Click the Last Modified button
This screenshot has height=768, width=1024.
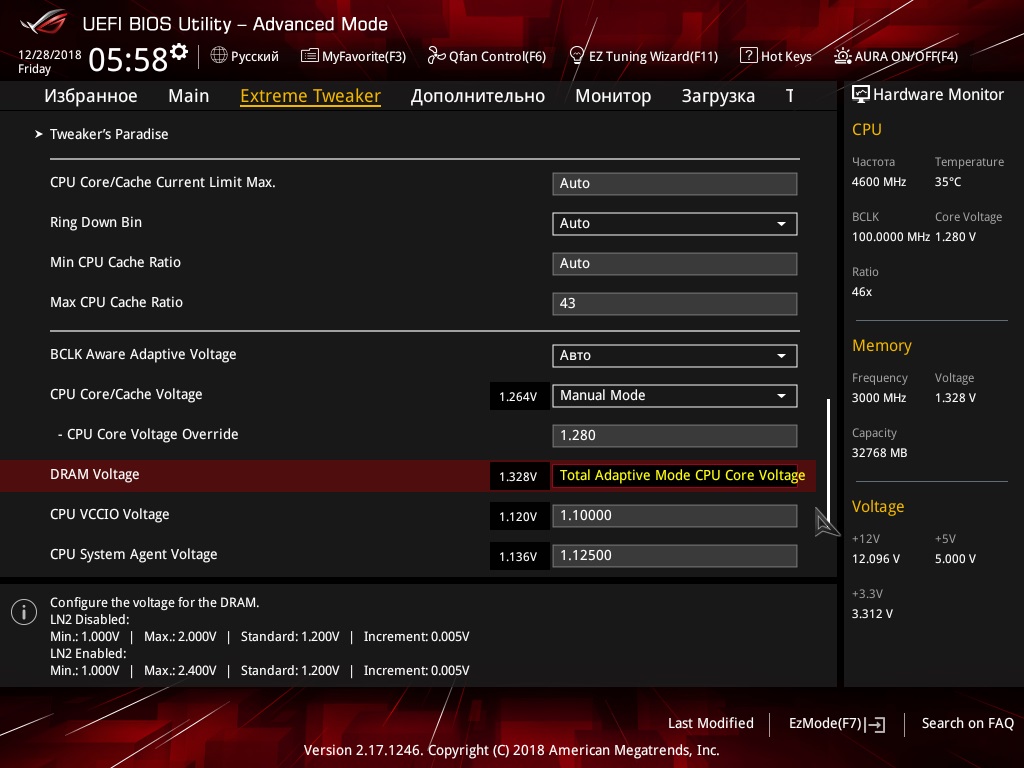711,724
